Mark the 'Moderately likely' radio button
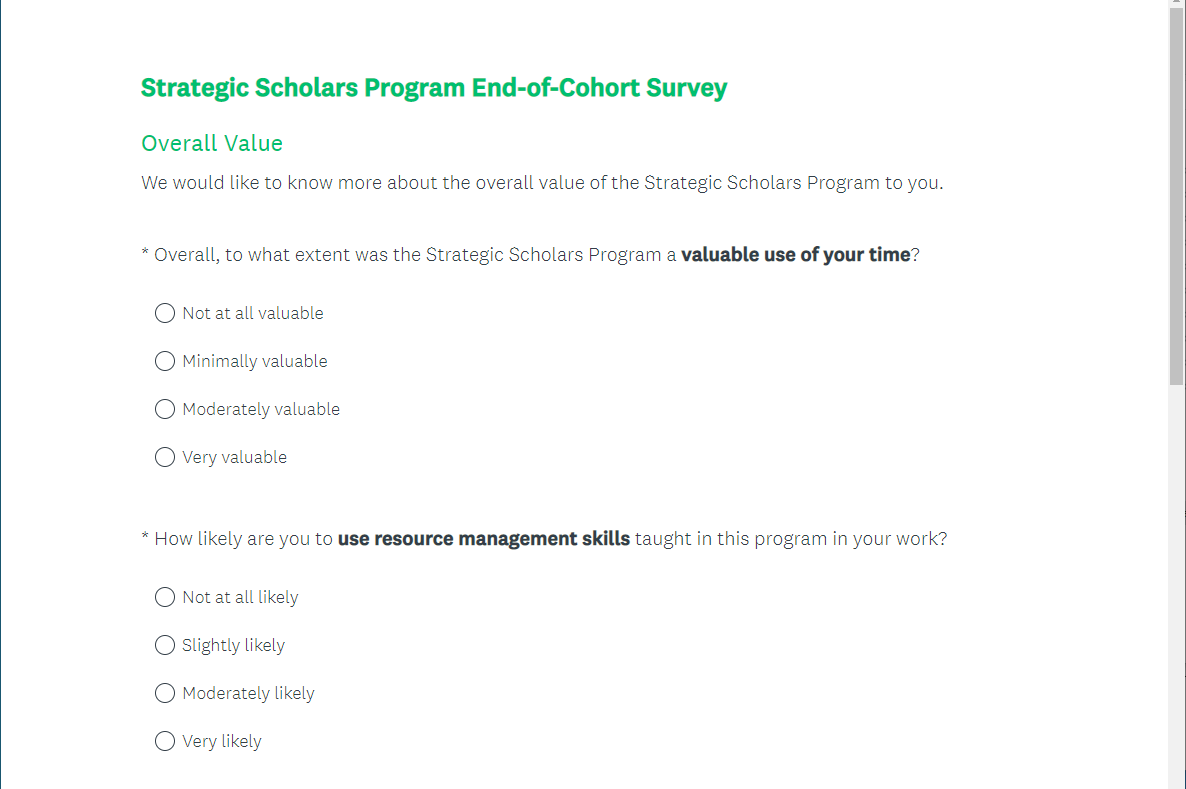This screenshot has height=789, width=1186. [x=165, y=693]
